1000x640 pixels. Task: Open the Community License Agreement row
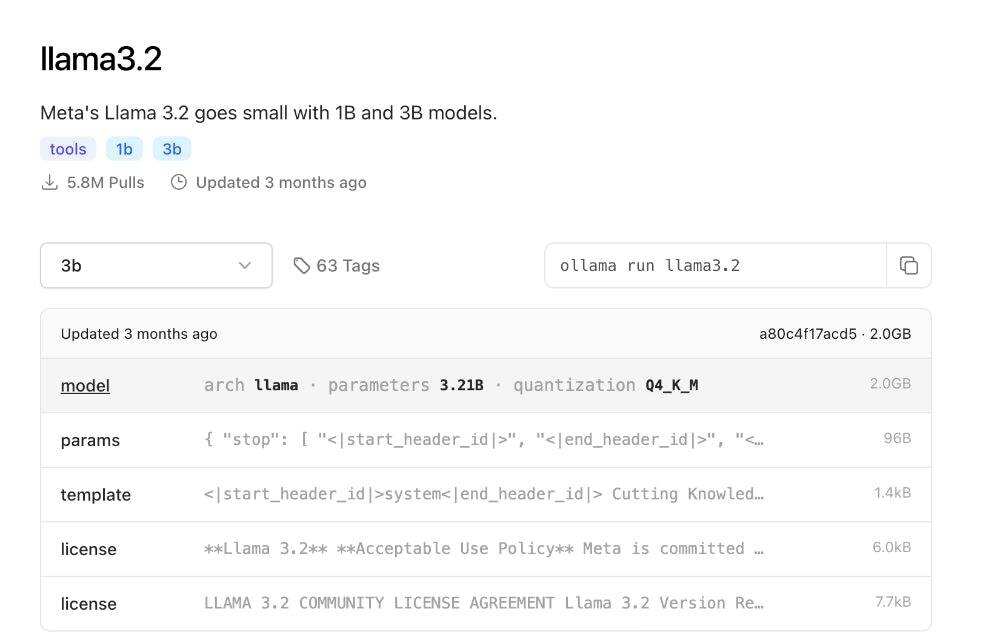(485, 603)
